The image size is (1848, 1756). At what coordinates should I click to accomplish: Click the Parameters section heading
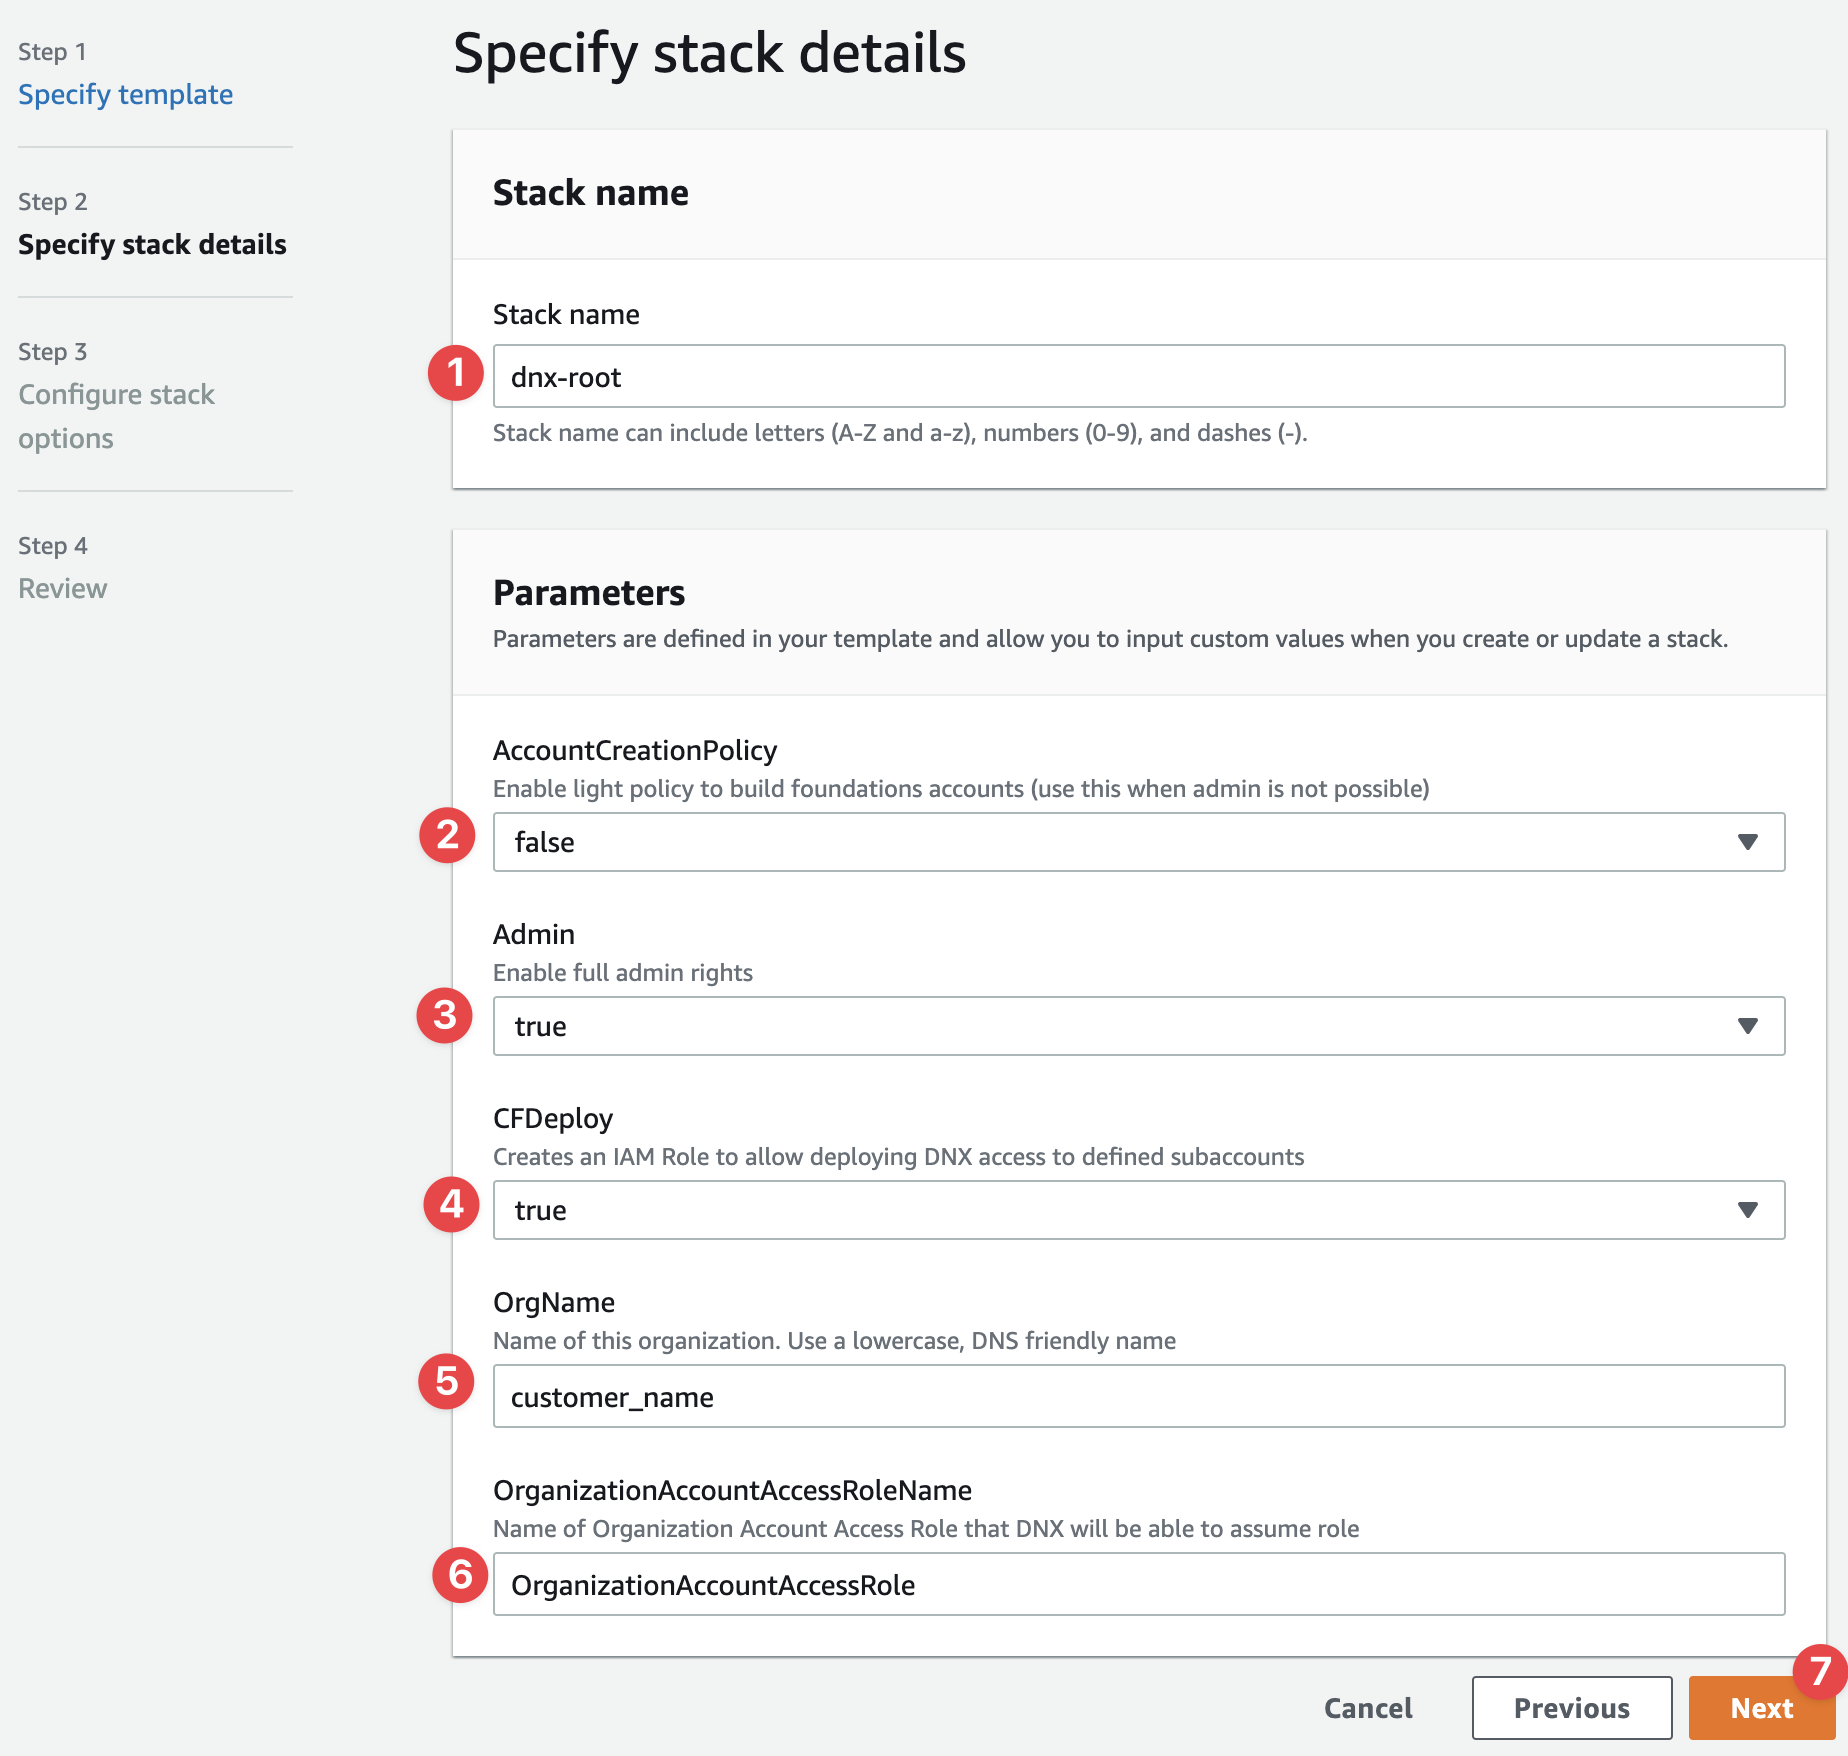pyautogui.click(x=589, y=593)
